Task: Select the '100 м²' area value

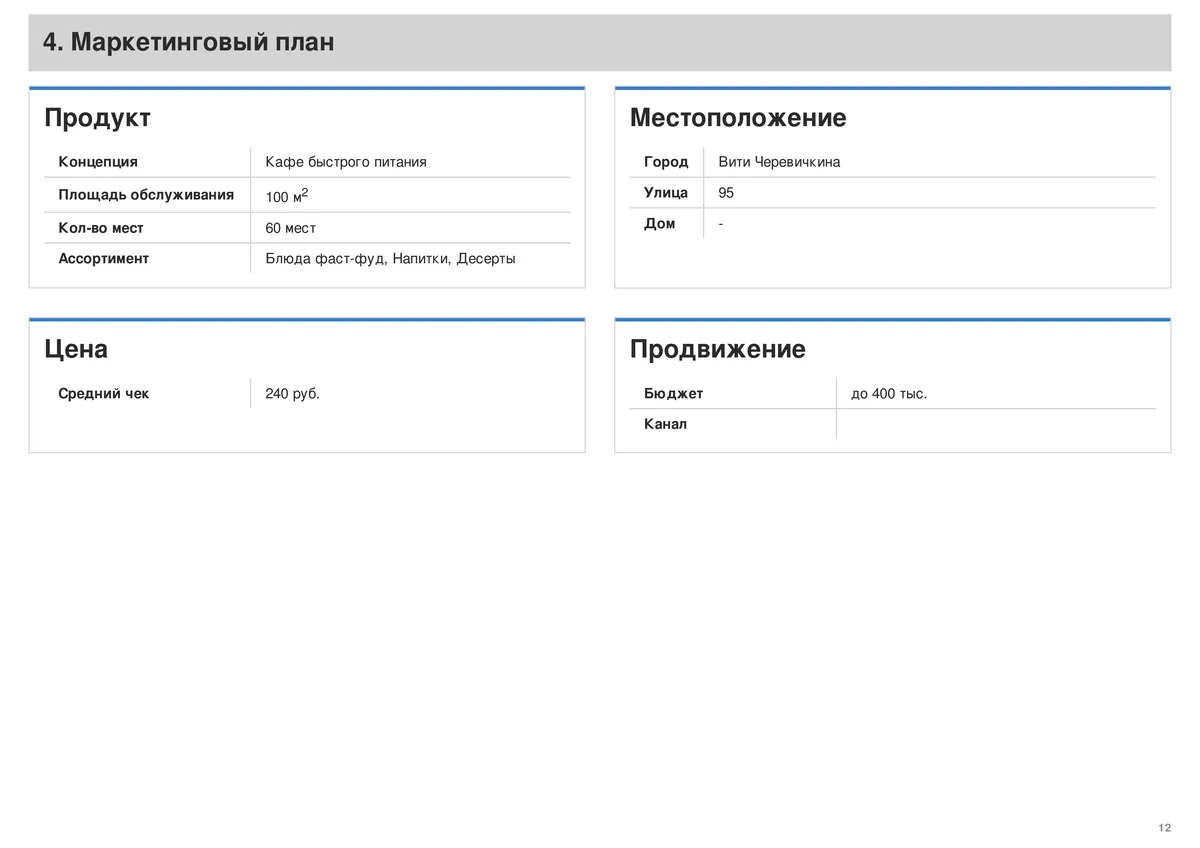Action: click(287, 196)
